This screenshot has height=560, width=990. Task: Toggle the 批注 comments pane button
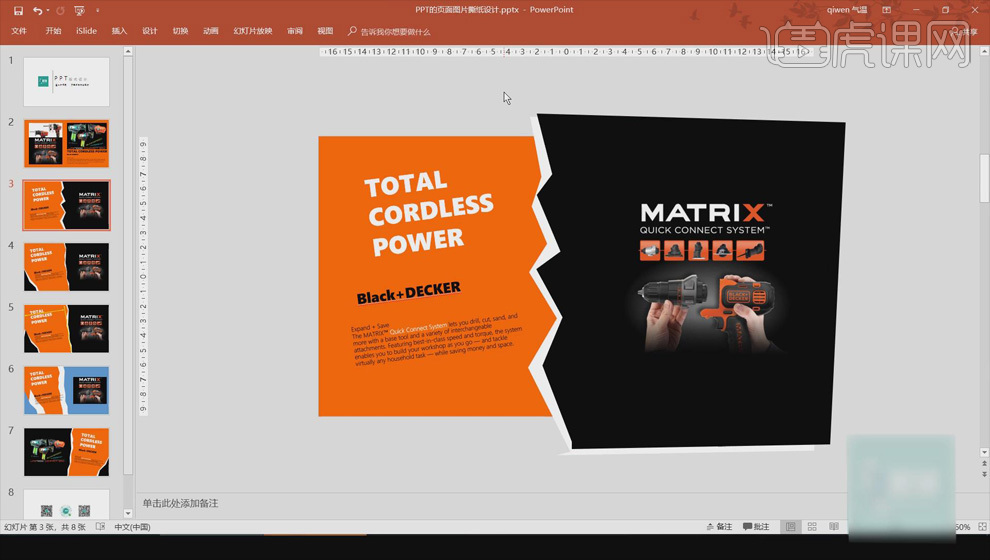tap(756, 527)
